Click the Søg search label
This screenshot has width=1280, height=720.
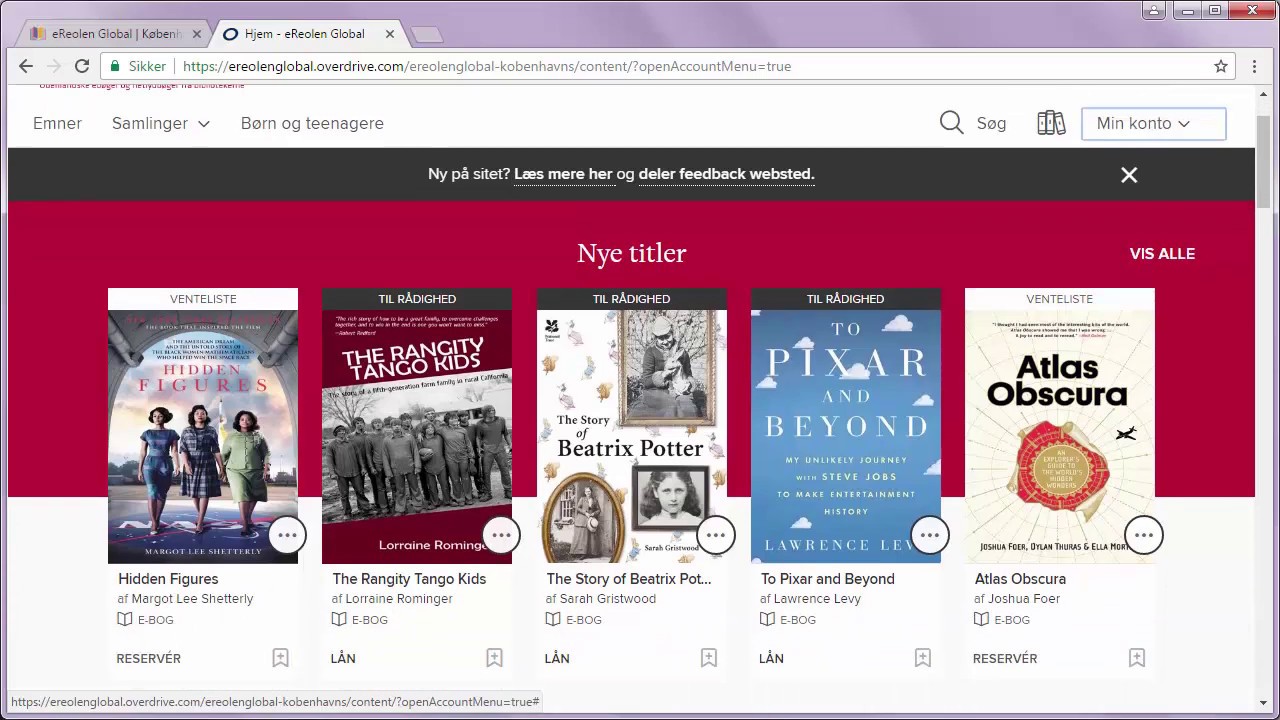pyautogui.click(x=991, y=123)
